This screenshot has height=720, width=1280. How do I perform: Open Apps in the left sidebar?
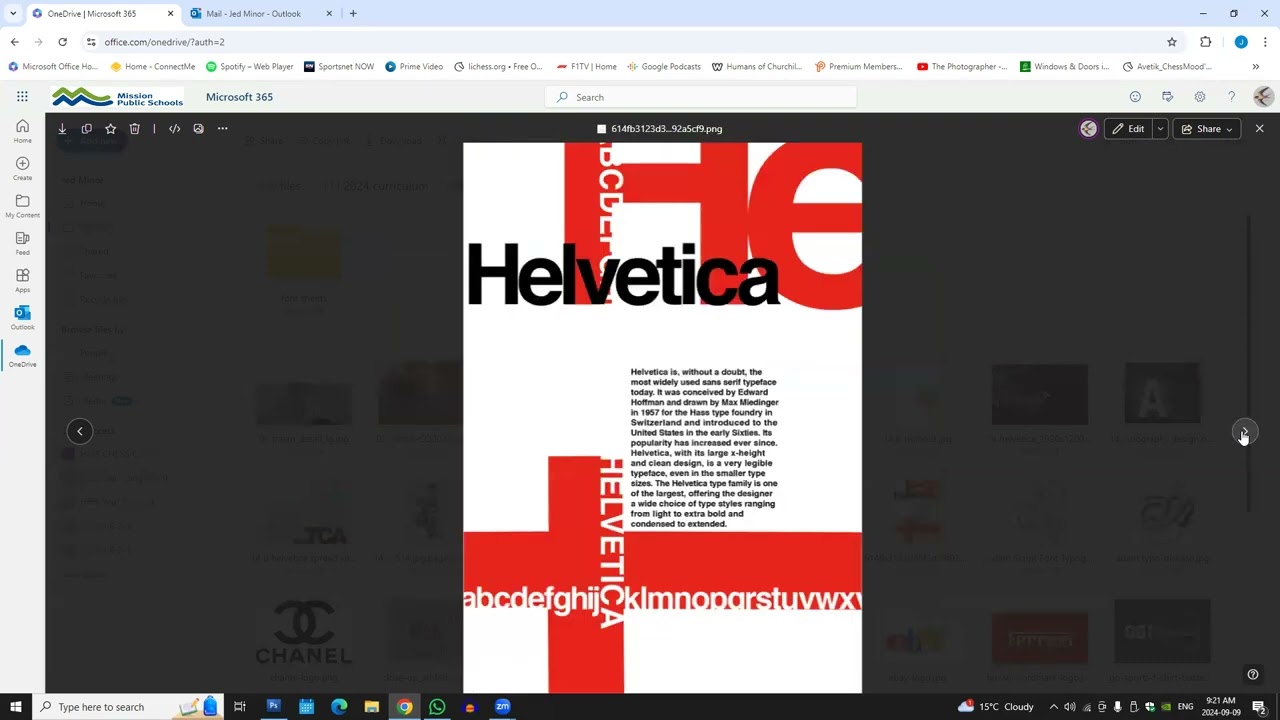pos(22,280)
